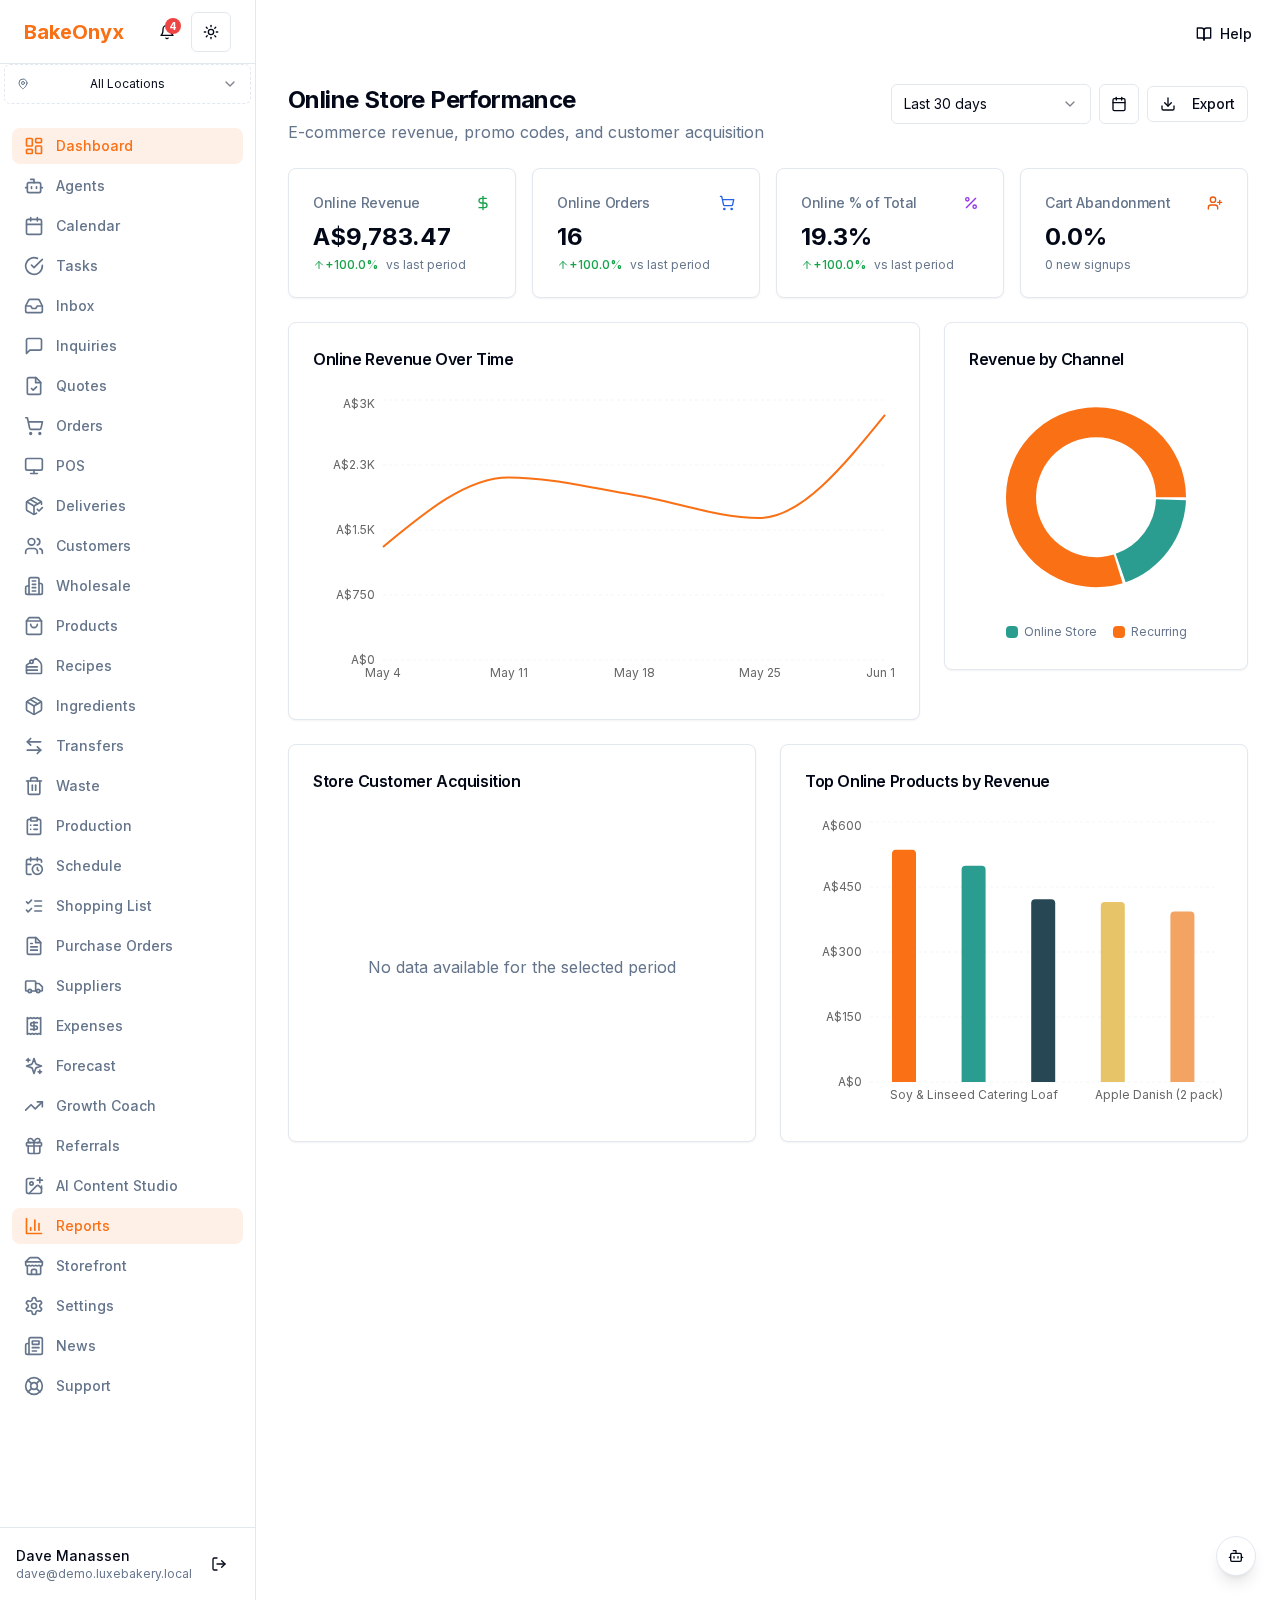
Task: Click the Orders cart icon in sidebar
Action: [x=34, y=426]
